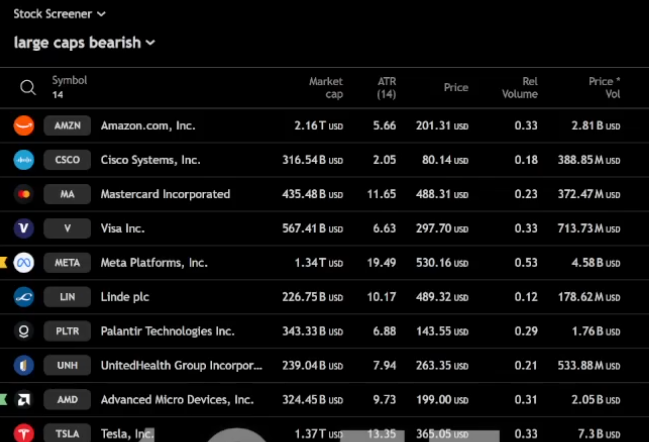Click Mastercard ATR value 11.65

(381, 194)
